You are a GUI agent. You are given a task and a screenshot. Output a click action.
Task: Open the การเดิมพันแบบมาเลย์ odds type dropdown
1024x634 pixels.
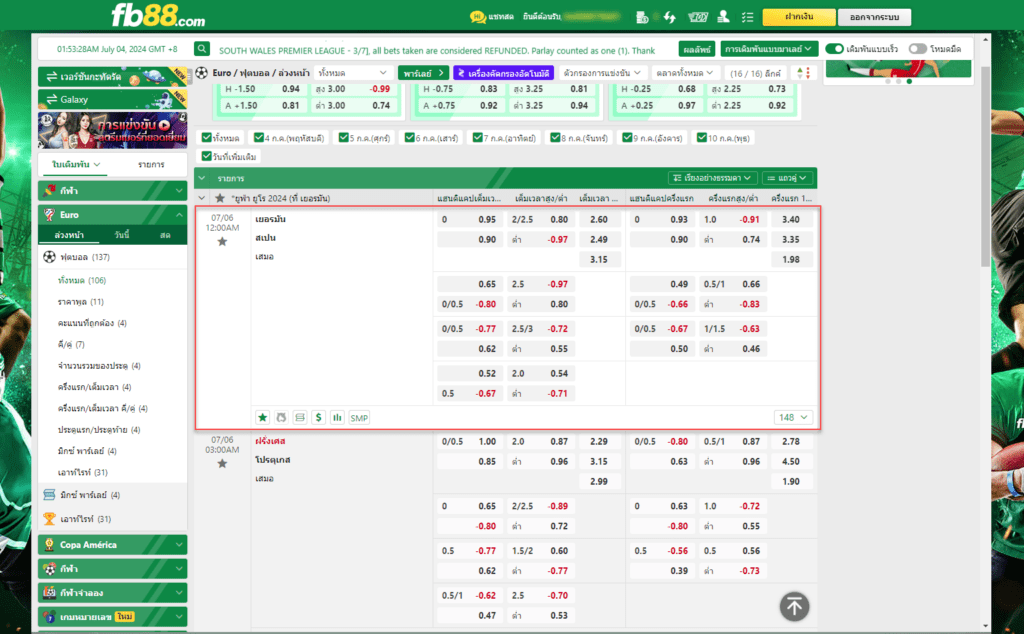coord(768,49)
